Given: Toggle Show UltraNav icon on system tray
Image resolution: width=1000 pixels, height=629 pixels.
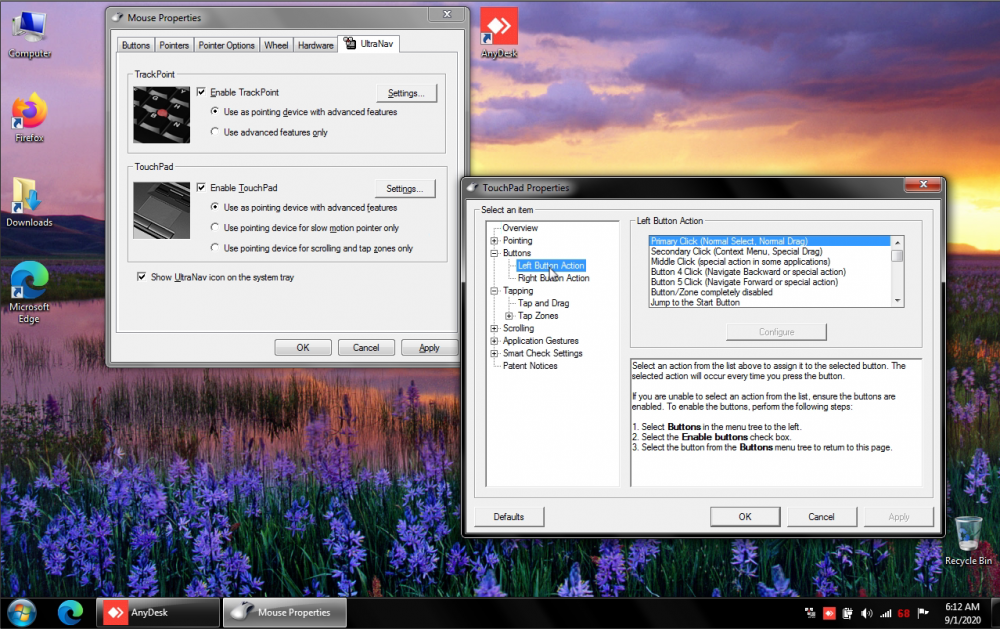Looking at the screenshot, I should (x=142, y=277).
